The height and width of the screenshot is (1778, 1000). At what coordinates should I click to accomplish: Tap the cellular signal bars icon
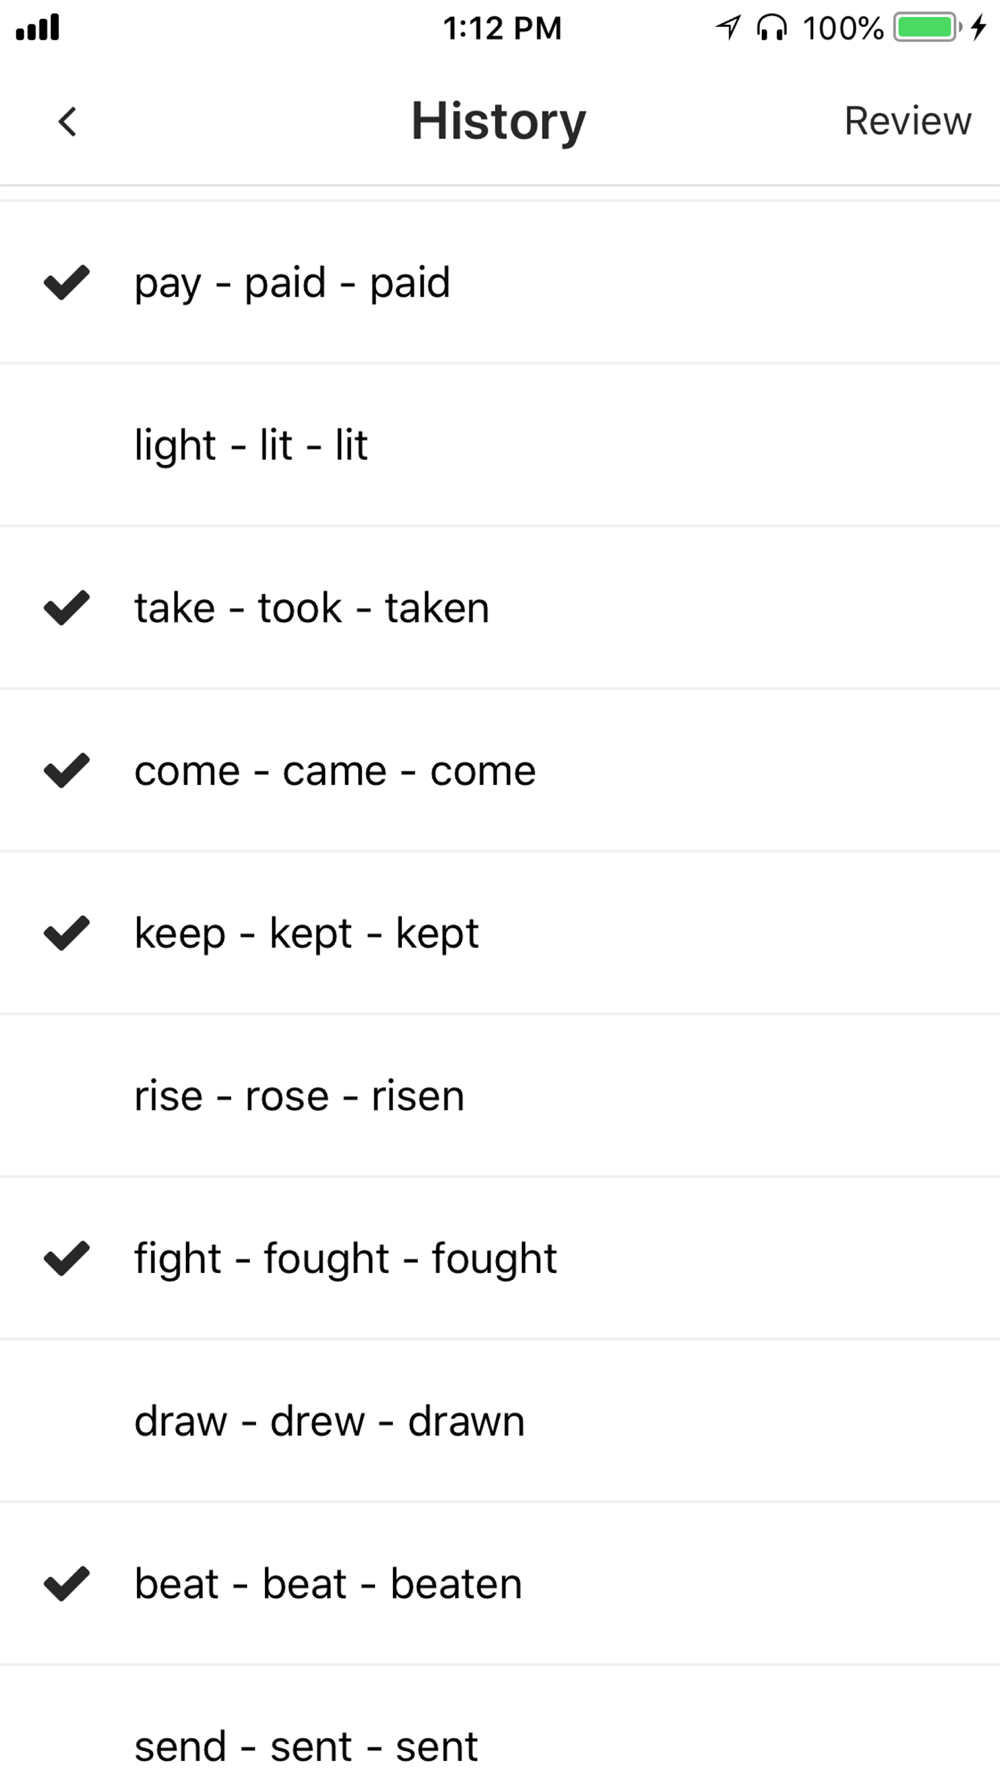pyautogui.click(x=38, y=27)
